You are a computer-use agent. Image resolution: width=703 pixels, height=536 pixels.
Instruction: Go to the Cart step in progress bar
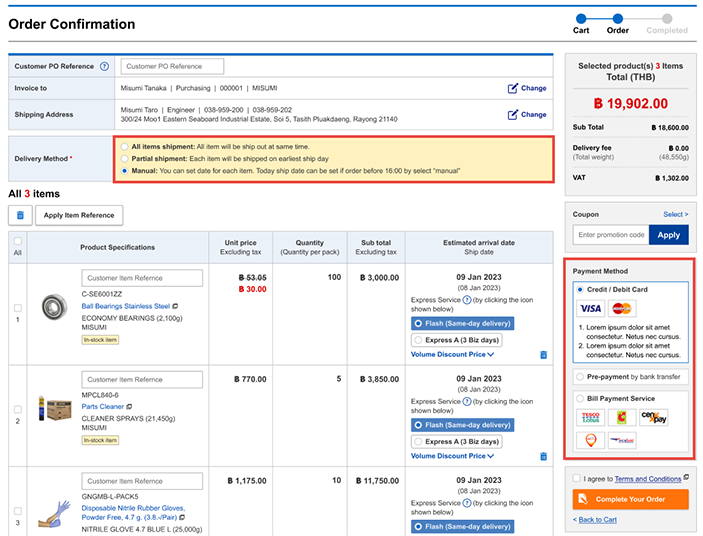(580, 17)
